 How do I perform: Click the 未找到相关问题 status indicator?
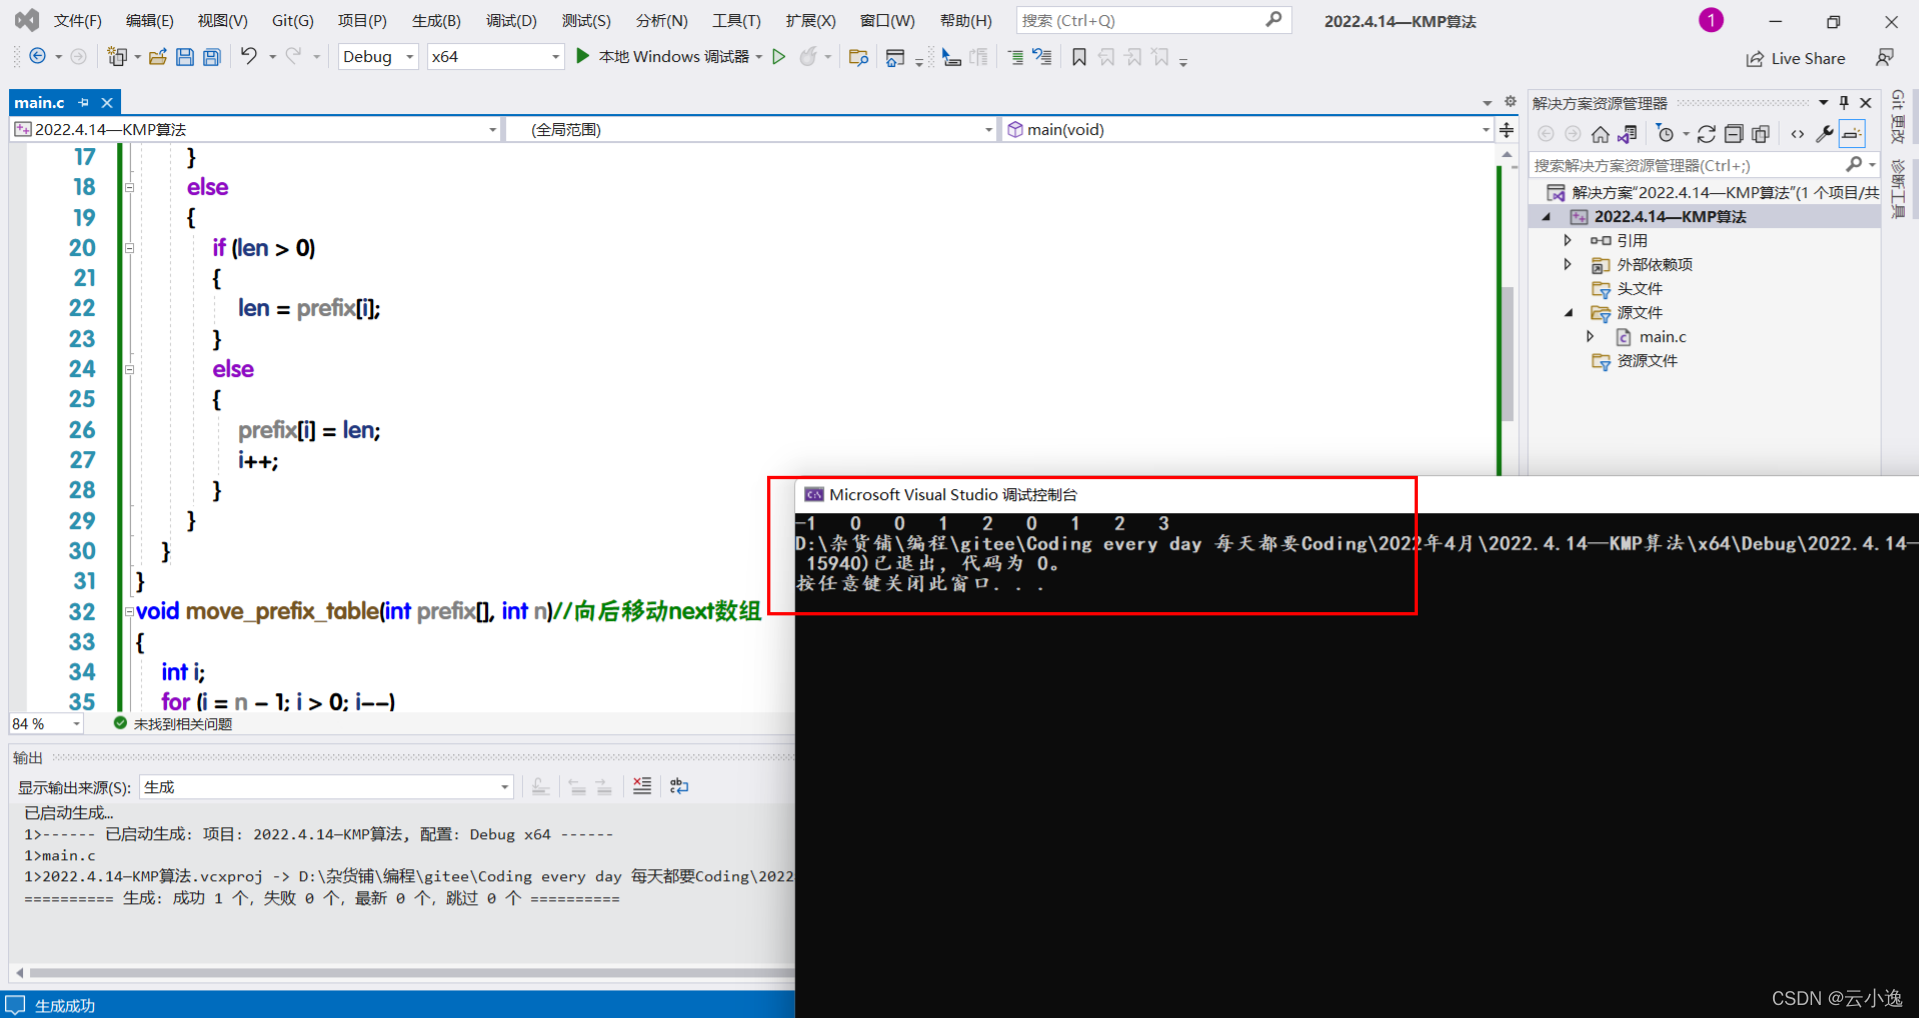pos(173,724)
